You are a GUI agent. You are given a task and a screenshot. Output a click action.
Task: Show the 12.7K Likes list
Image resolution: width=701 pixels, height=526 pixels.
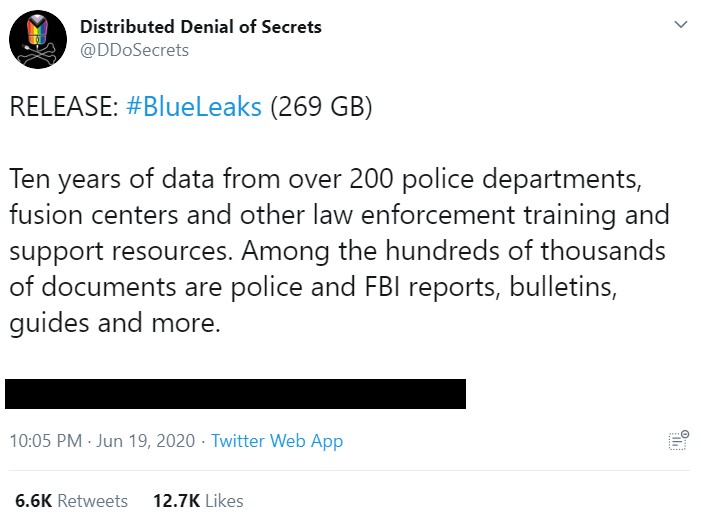198,501
